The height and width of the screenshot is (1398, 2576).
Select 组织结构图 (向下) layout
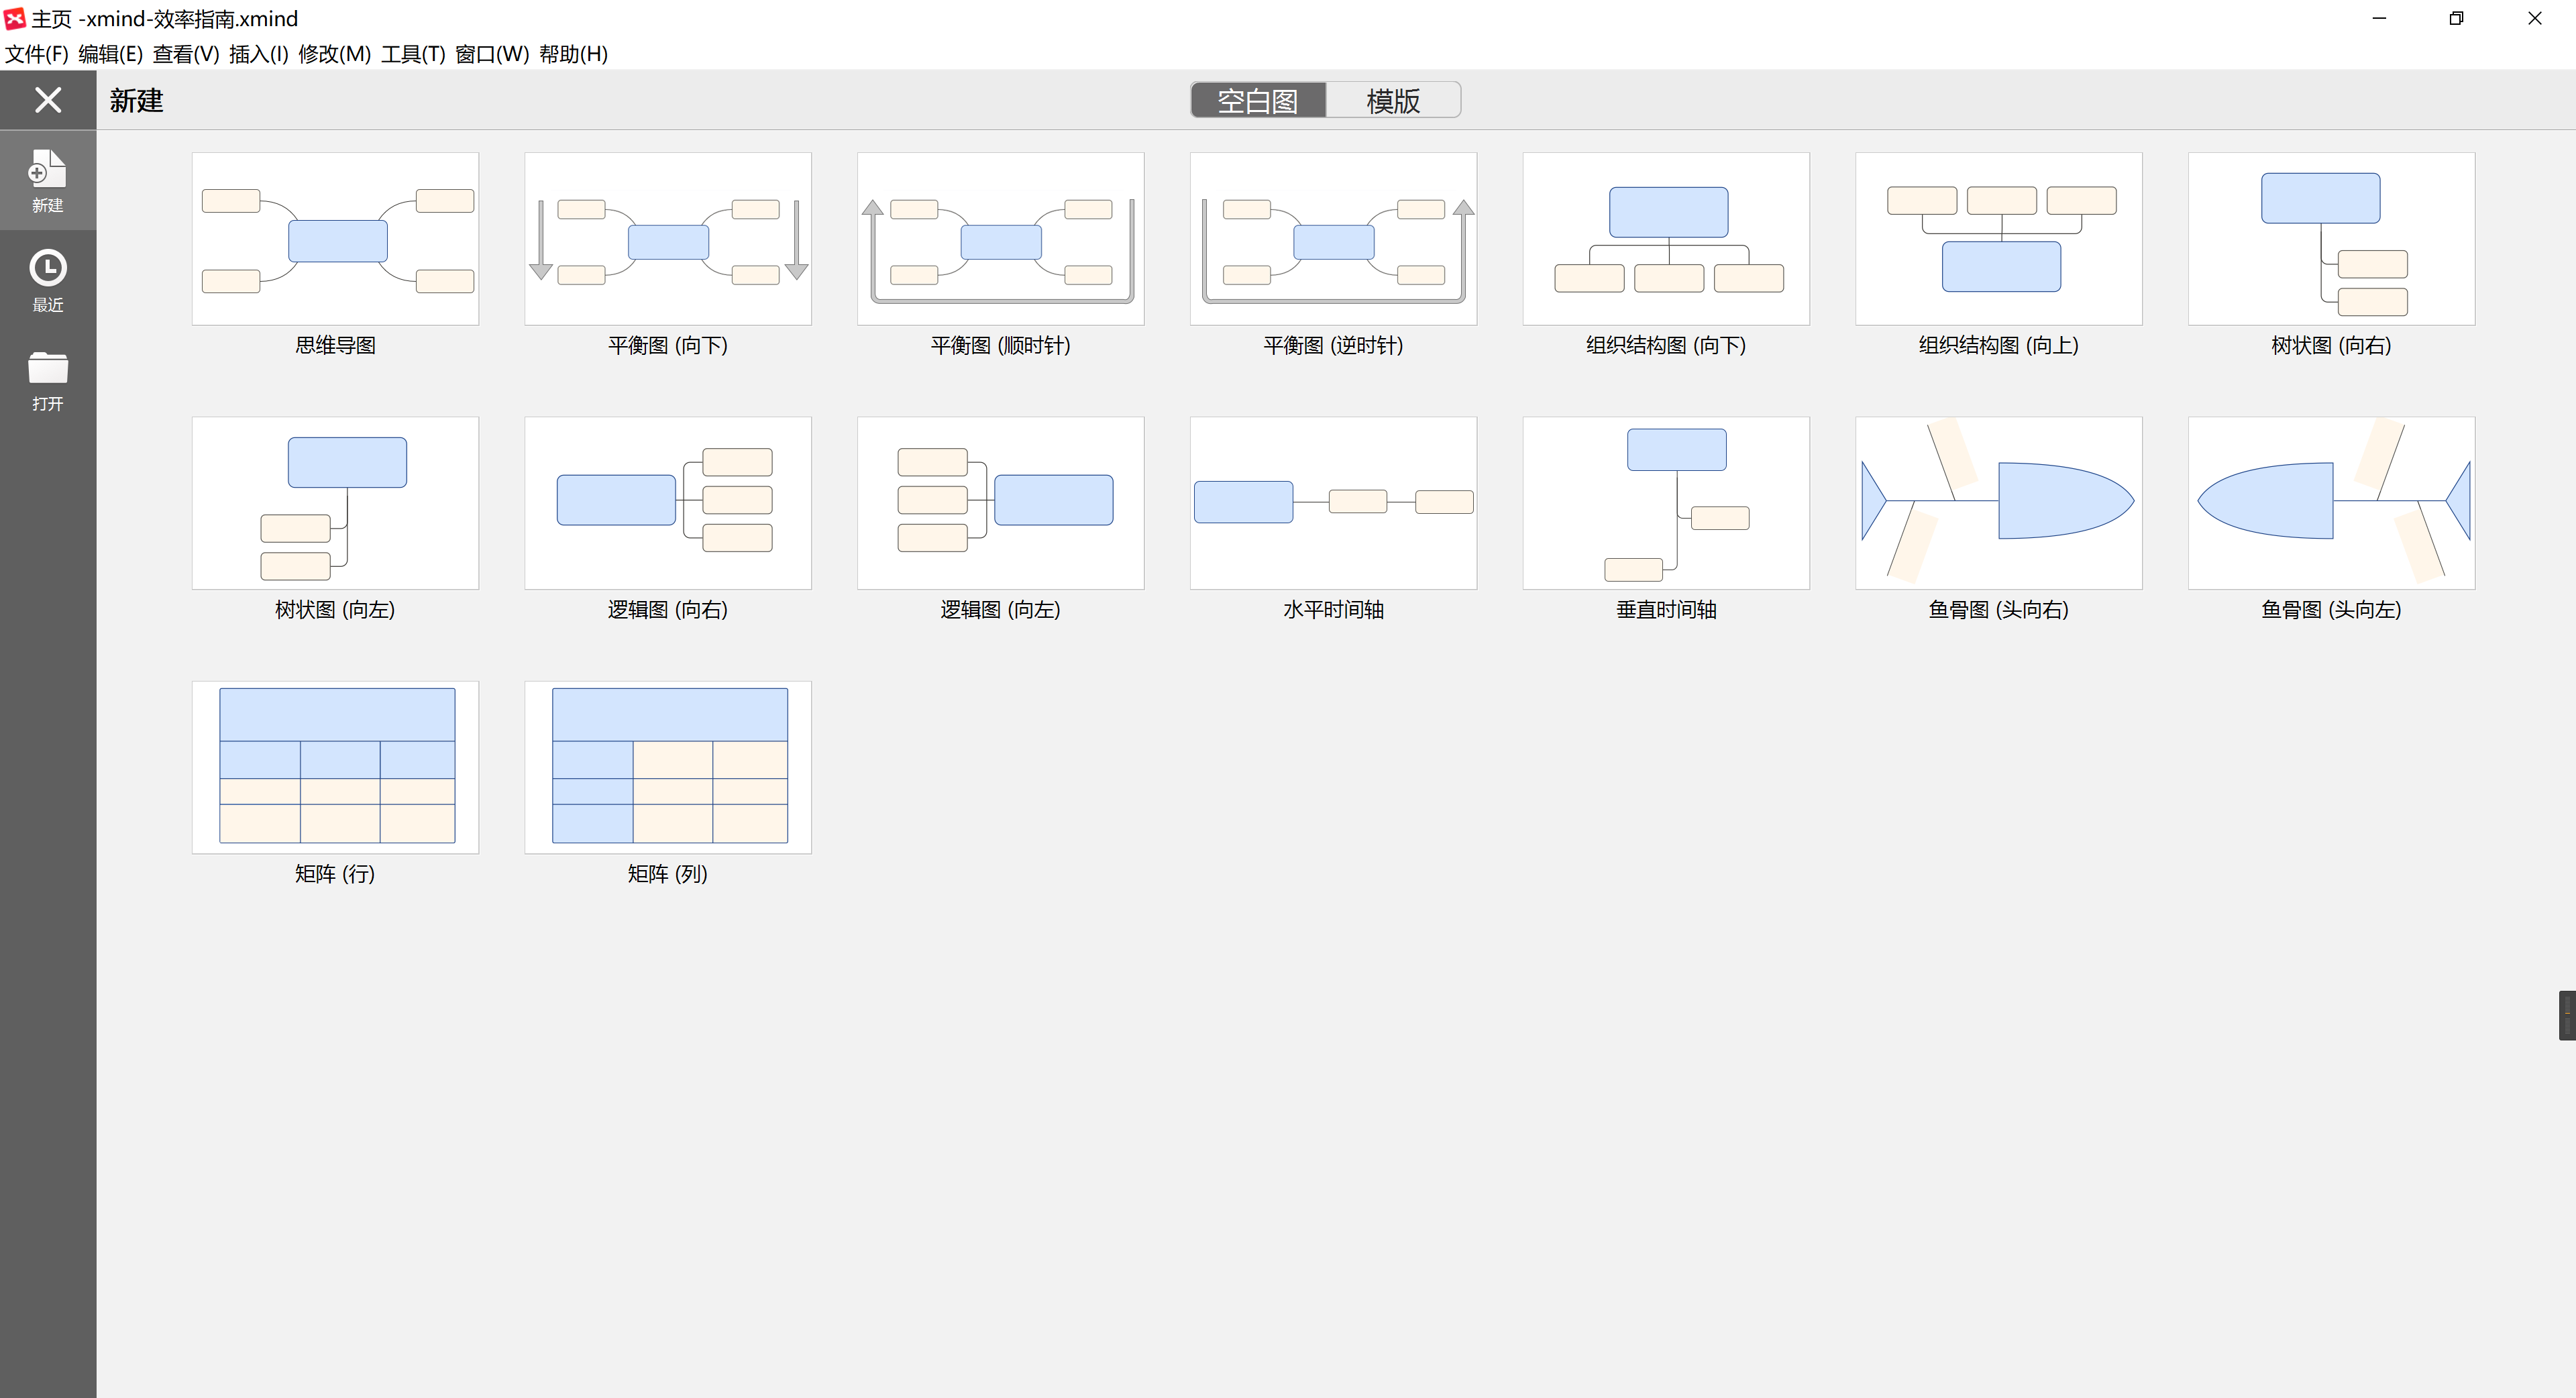(1665, 239)
